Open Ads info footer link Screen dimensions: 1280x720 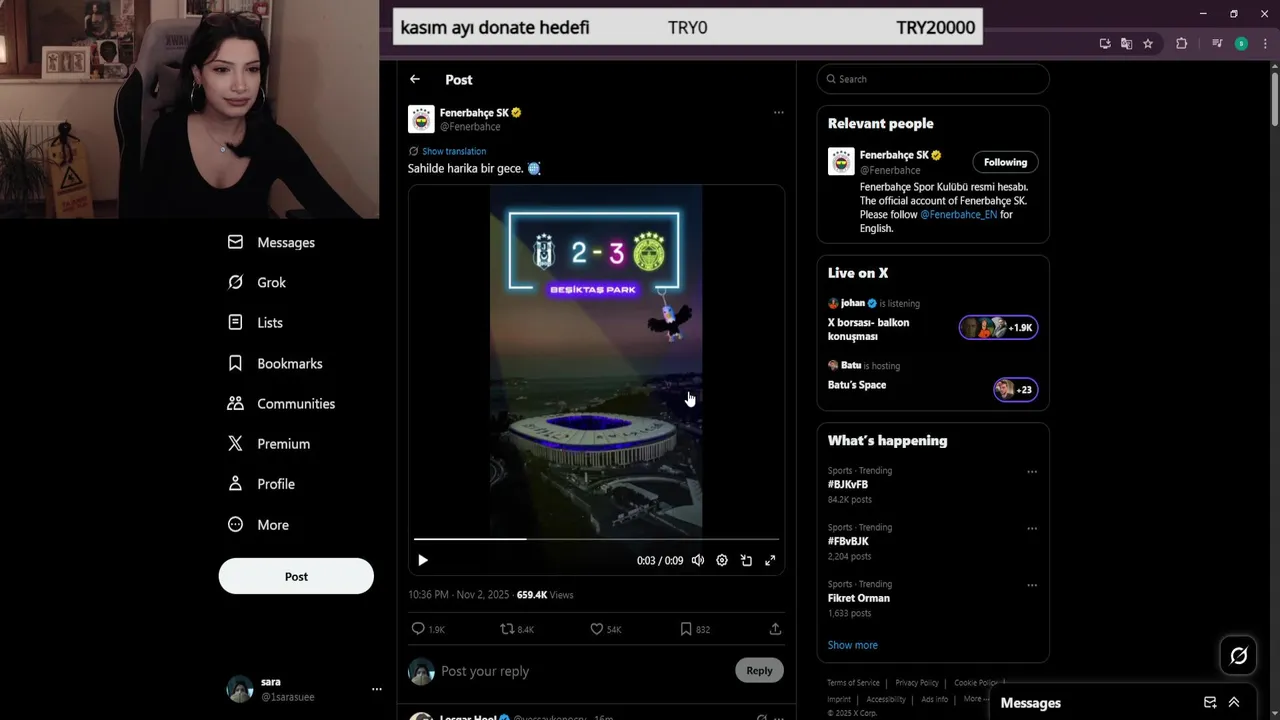click(934, 699)
